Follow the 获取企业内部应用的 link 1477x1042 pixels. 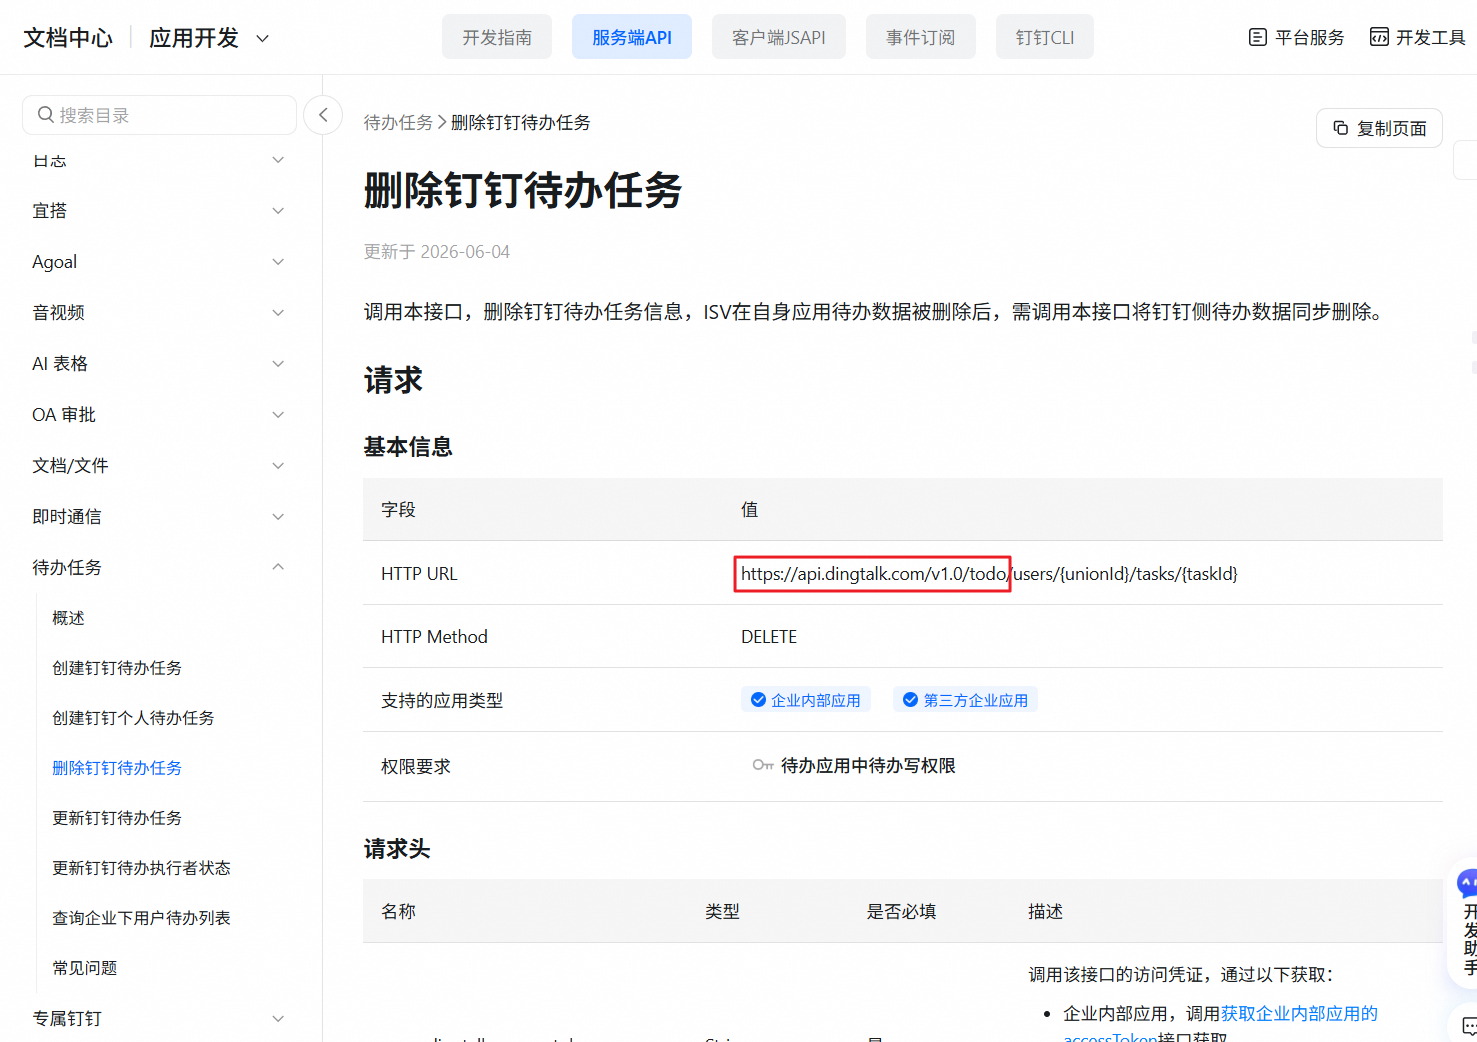pyautogui.click(x=1299, y=1013)
